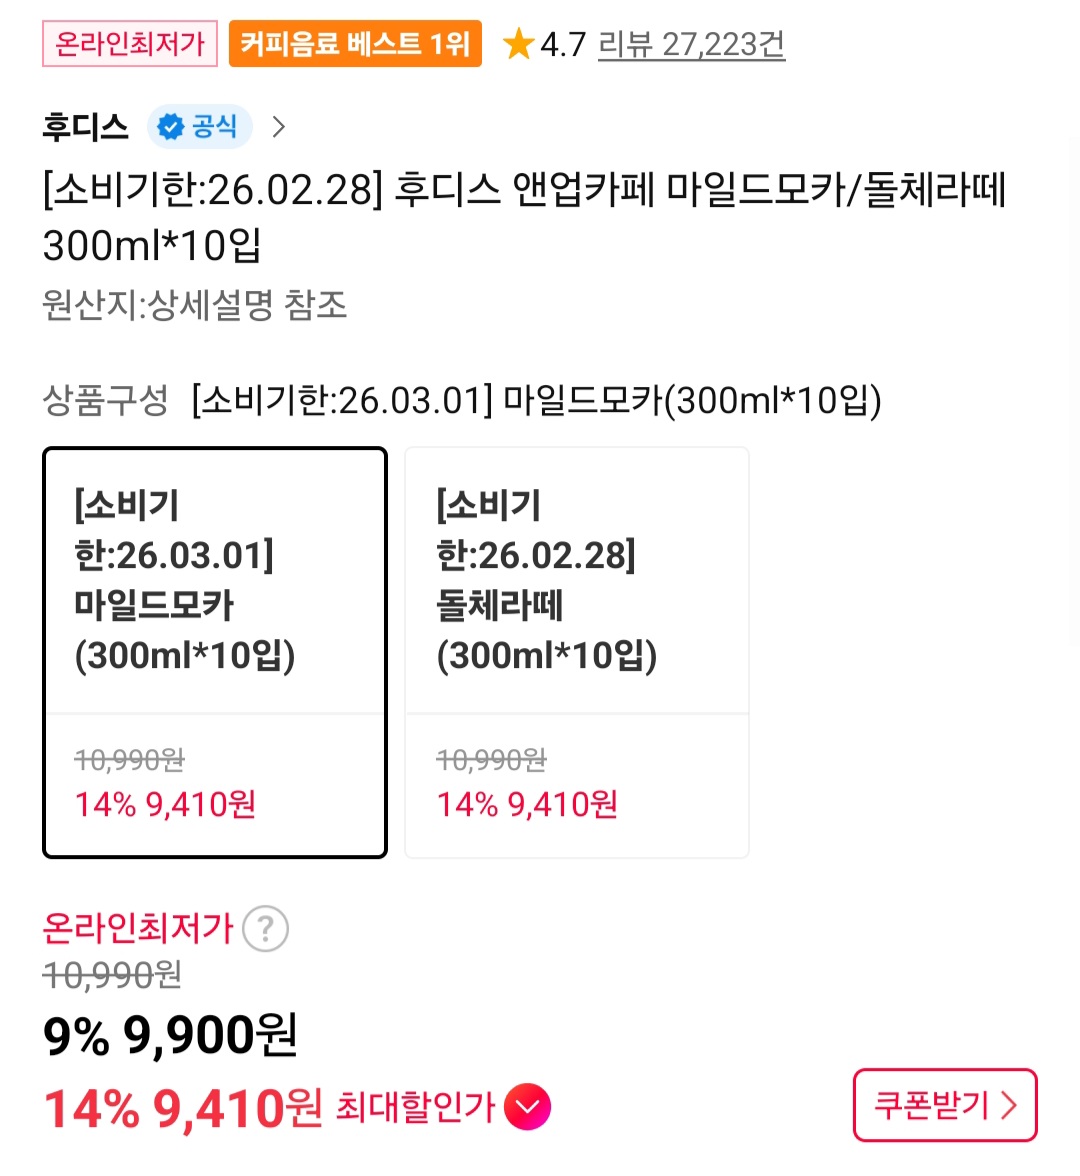Tap the 커피음료 베스트 1위 badge
The image size is (1080, 1176).
[x=355, y=44]
